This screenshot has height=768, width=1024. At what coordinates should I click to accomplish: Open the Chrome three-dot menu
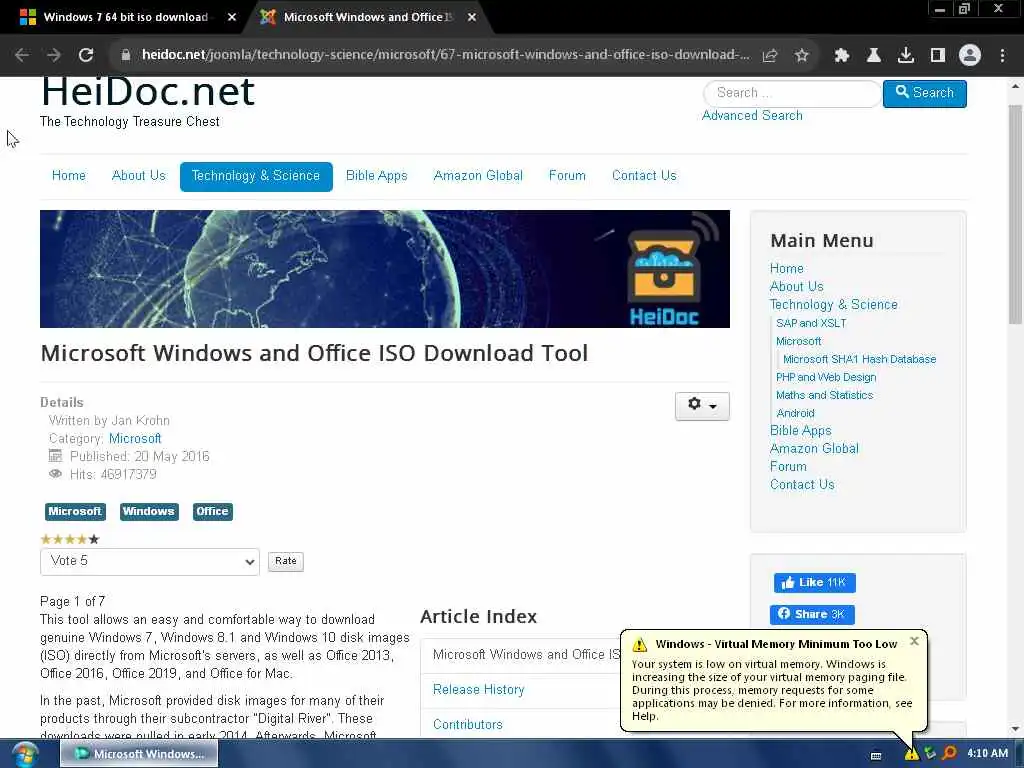1002,56
